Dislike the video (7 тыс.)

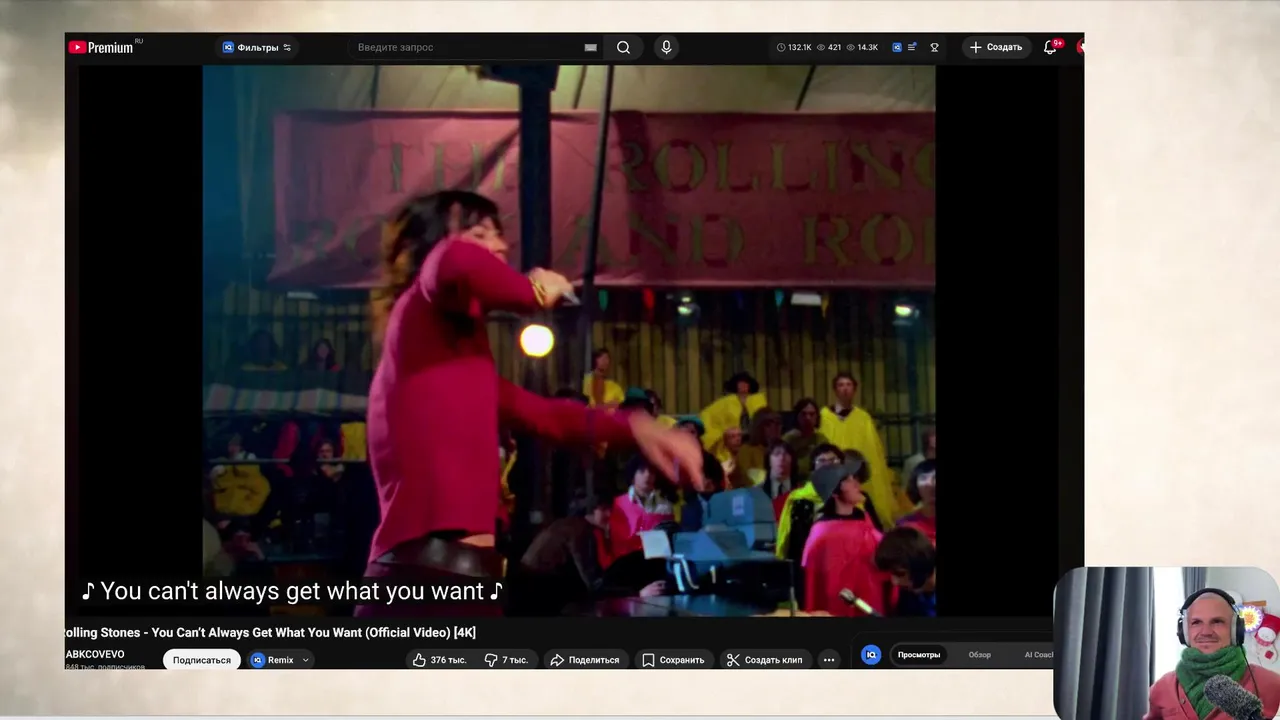click(506, 660)
